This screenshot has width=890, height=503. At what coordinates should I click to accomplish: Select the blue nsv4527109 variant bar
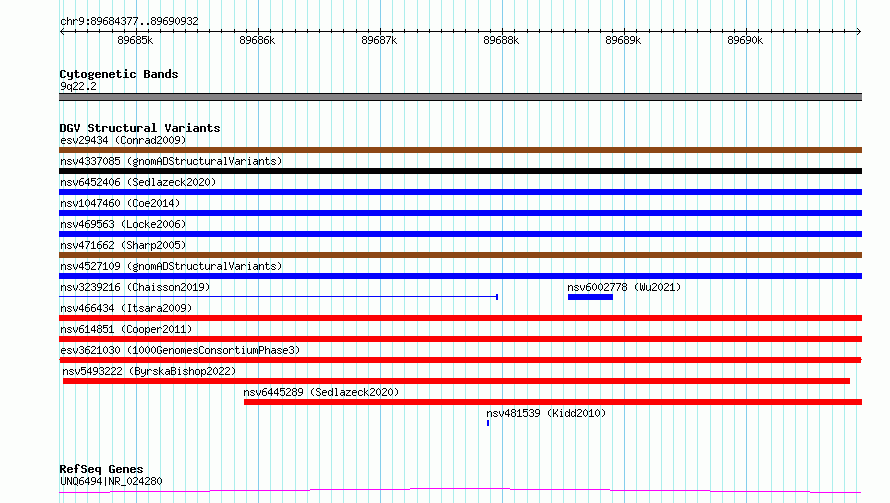tap(460, 276)
